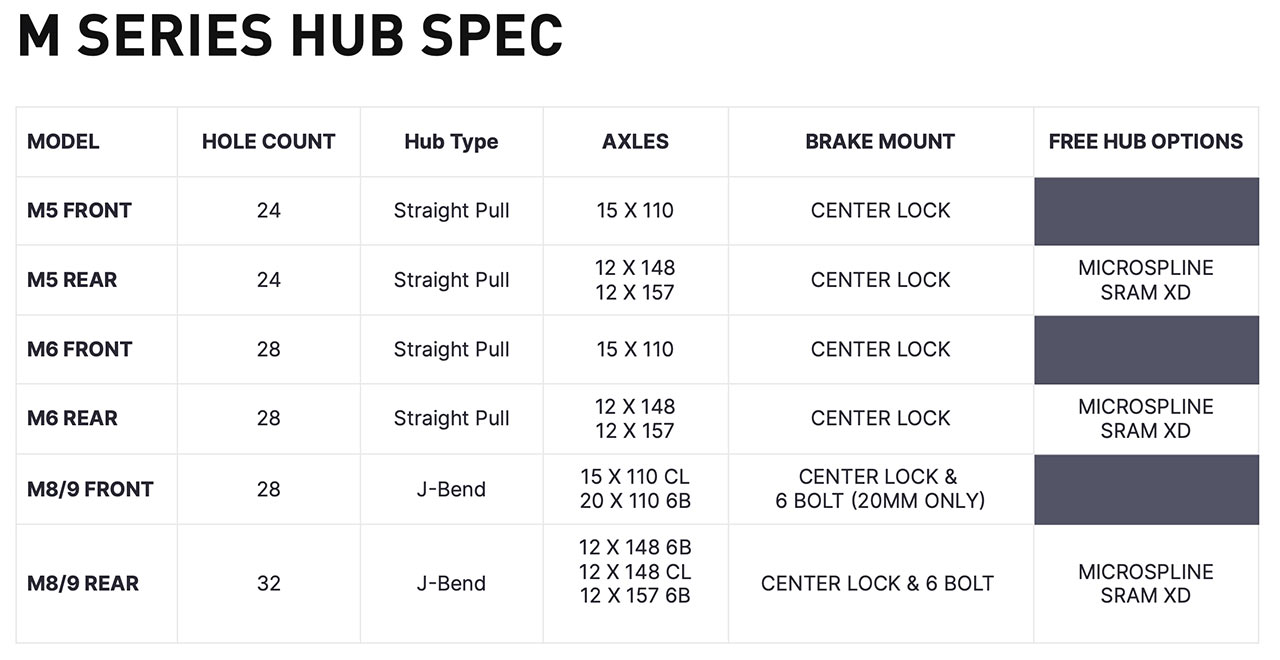Click the M5 REAR model cell
The width and height of the screenshot is (1280, 660).
click(x=72, y=280)
